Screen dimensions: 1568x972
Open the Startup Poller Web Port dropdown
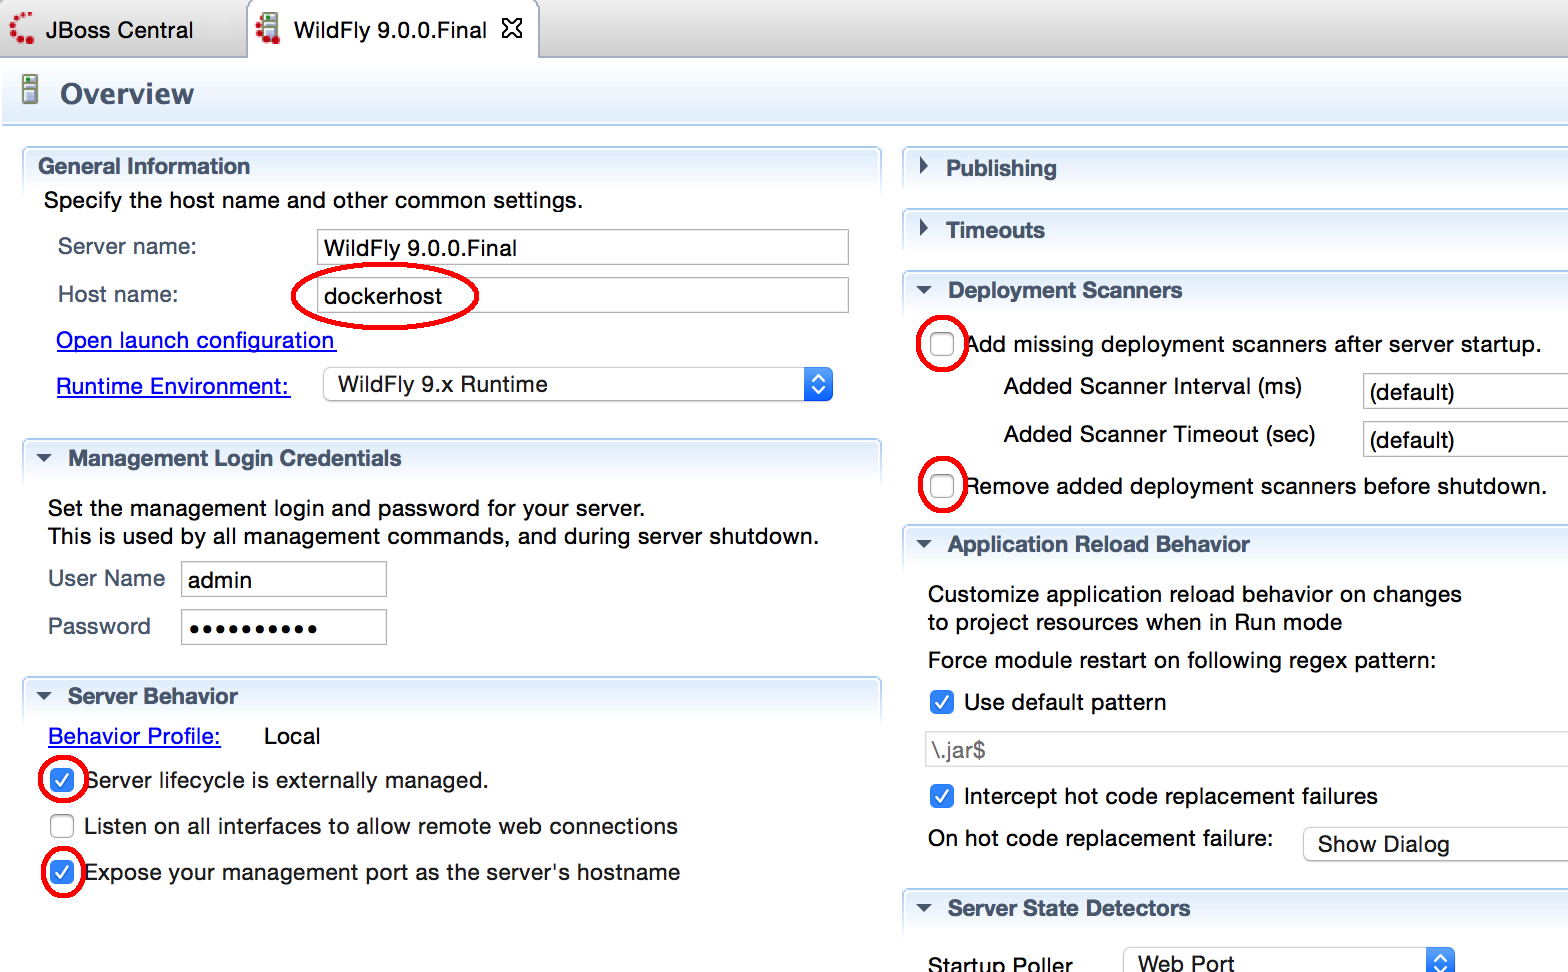click(1289, 962)
